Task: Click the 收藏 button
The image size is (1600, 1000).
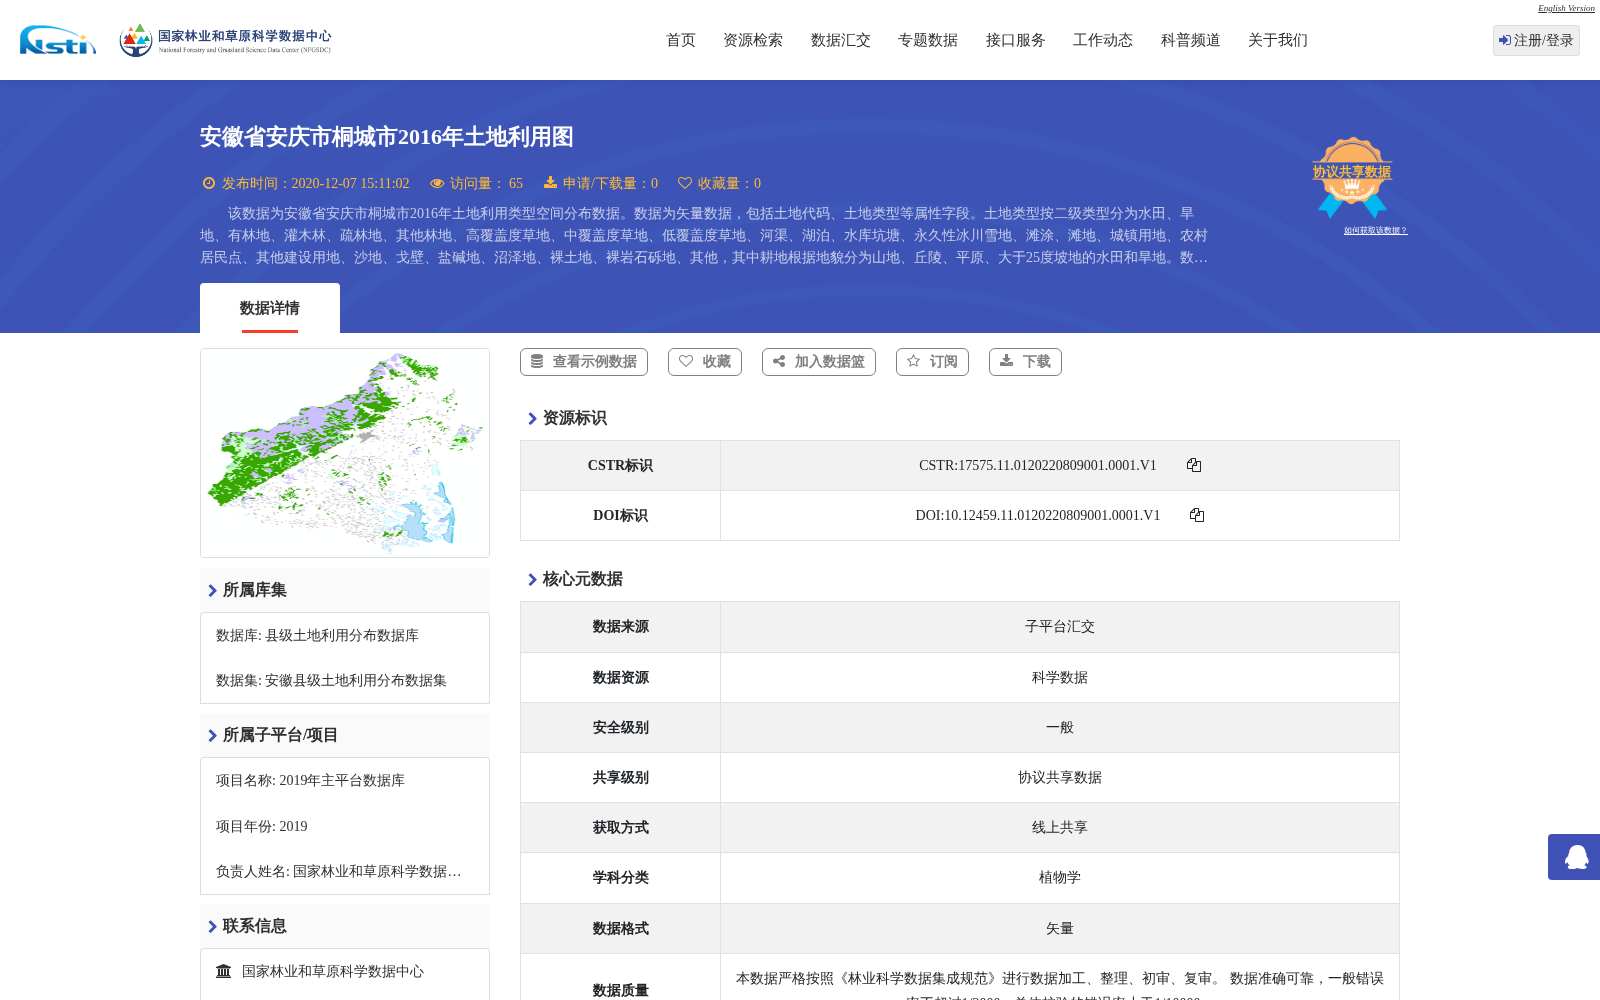Action: tap(705, 362)
